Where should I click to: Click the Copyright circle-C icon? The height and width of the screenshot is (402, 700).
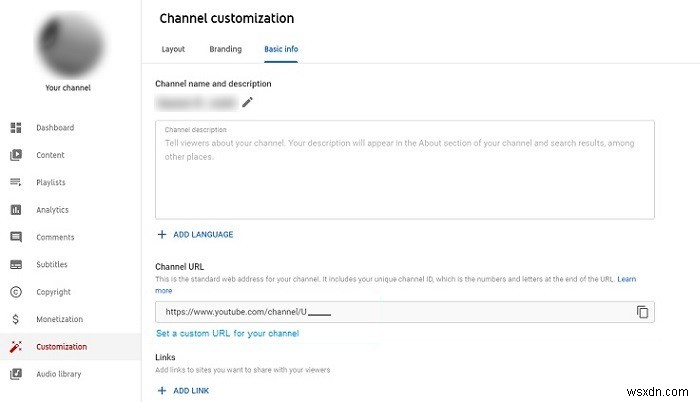(16, 292)
